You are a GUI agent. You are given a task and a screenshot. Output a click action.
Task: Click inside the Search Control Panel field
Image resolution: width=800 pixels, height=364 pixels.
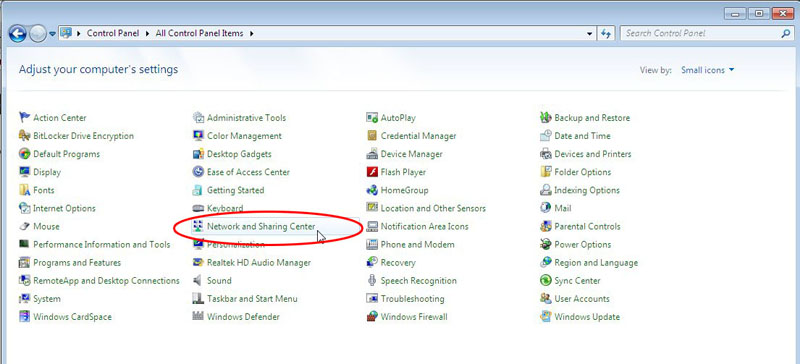tap(702, 34)
